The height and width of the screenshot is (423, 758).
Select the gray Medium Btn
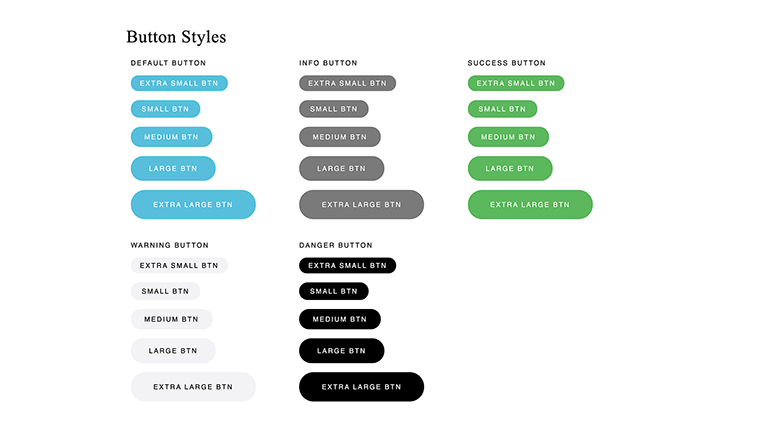[340, 137]
